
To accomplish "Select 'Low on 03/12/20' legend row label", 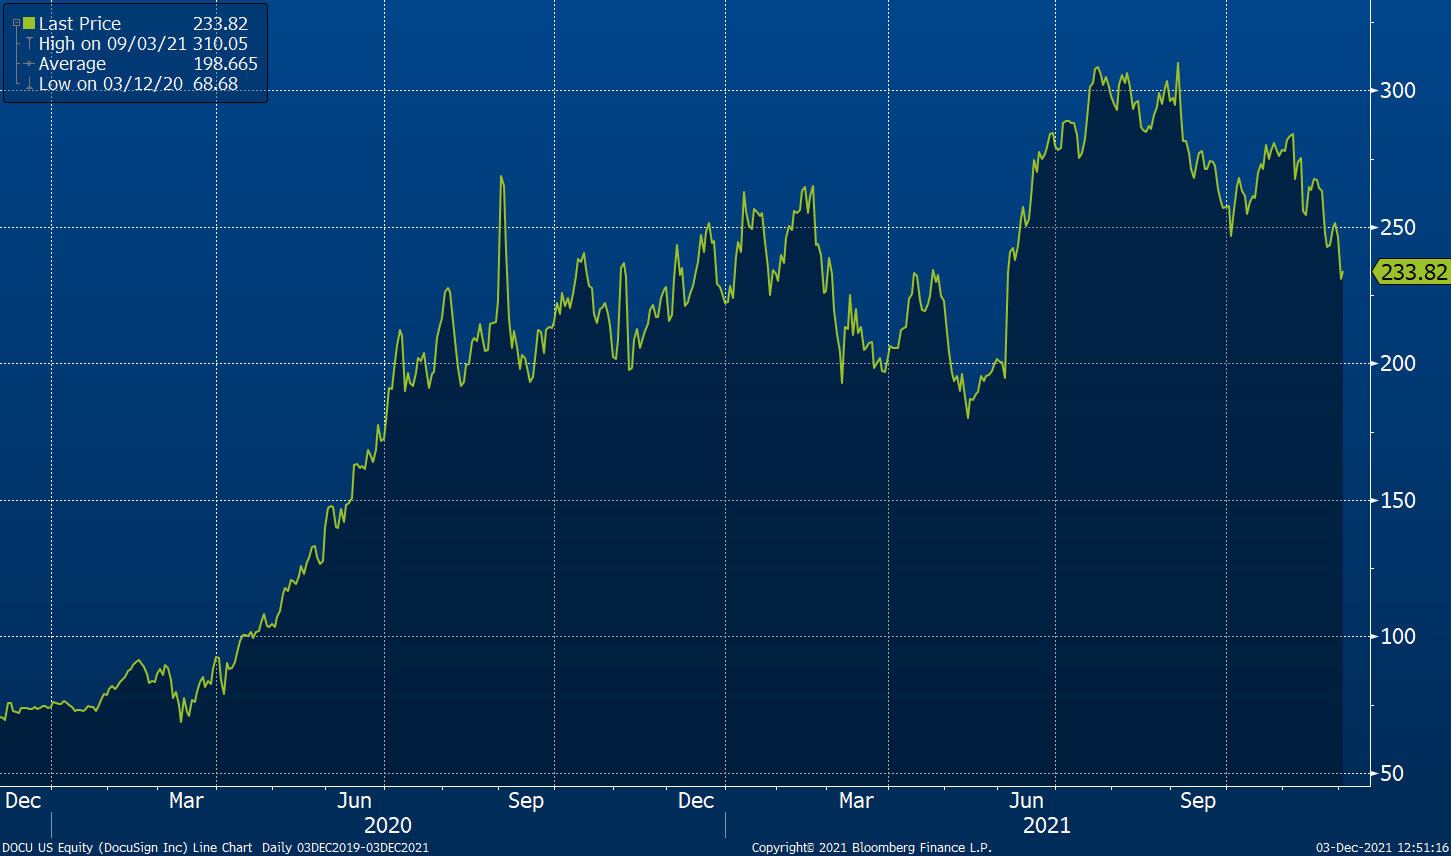I will tap(111, 84).
